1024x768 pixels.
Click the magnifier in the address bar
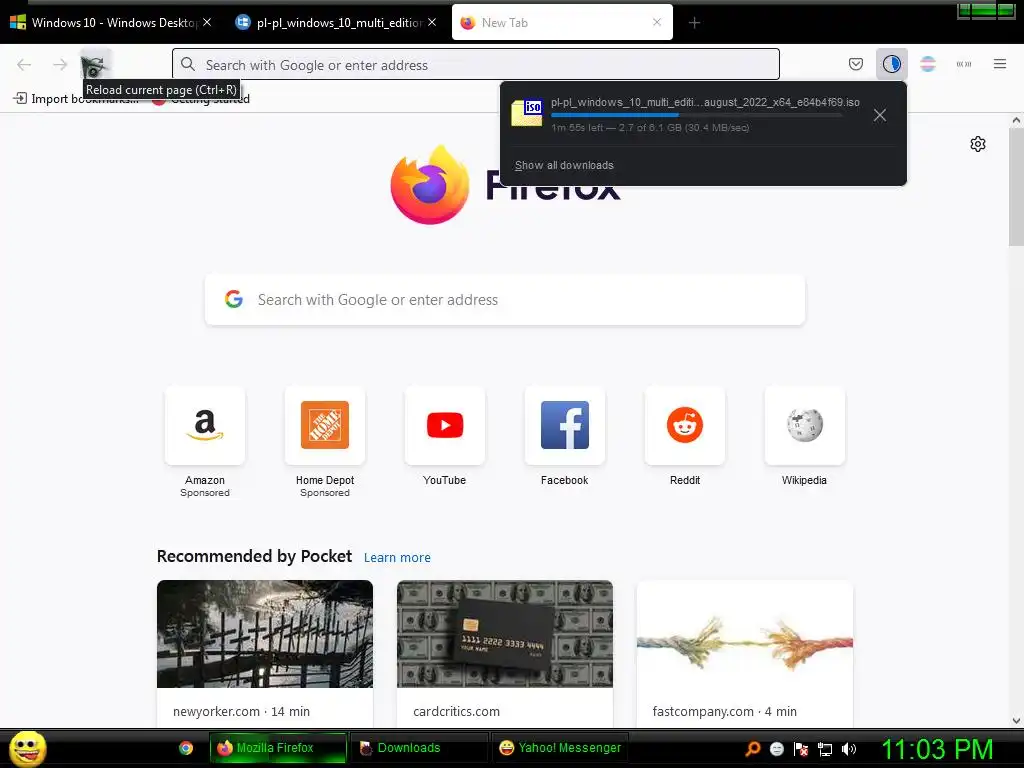point(188,64)
